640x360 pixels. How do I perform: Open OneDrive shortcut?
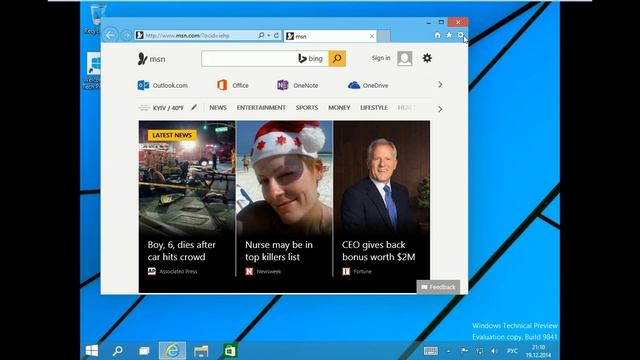coord(368,85)
